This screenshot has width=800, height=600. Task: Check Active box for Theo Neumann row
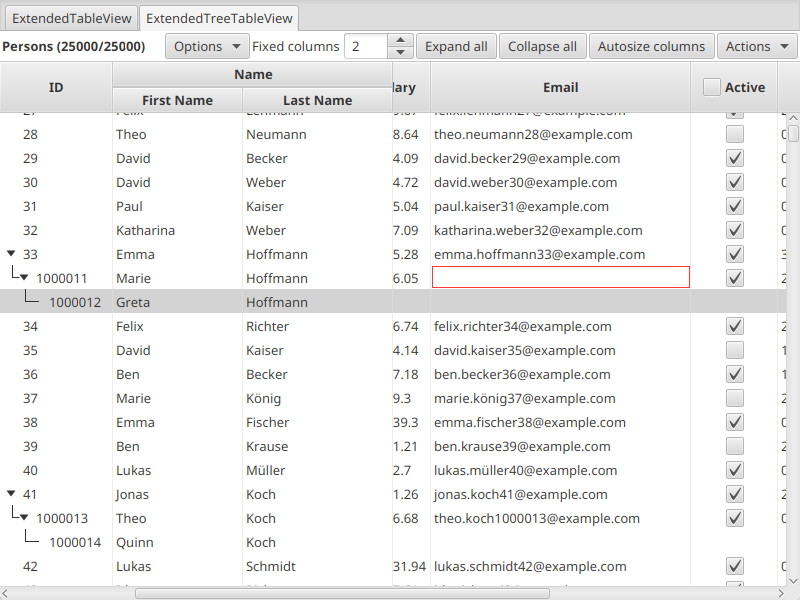coord(735,134)
